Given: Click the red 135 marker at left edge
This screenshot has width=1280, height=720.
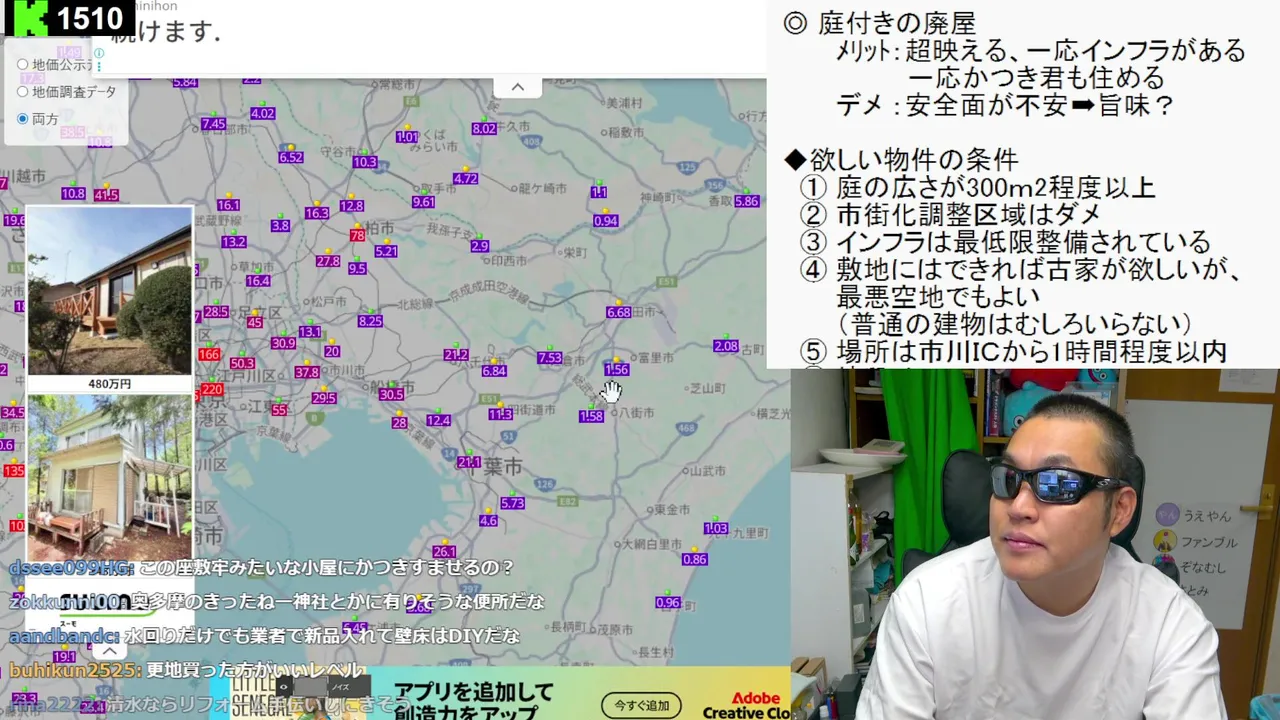Looking at the screenshot, I should tap(14, 471).
